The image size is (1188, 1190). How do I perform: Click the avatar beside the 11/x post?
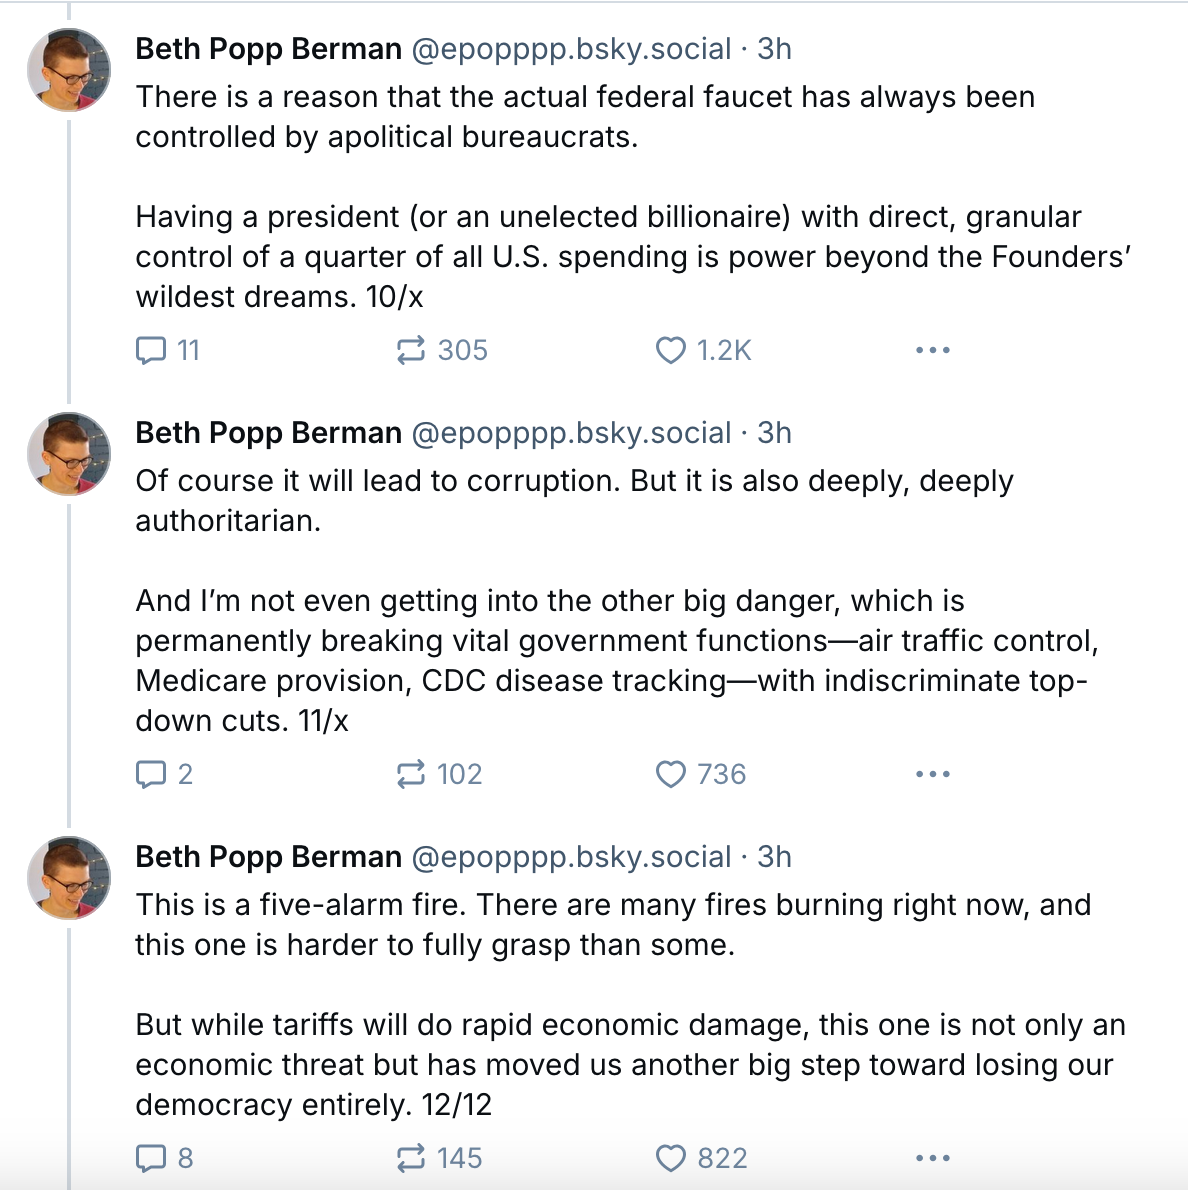point(69,453)
